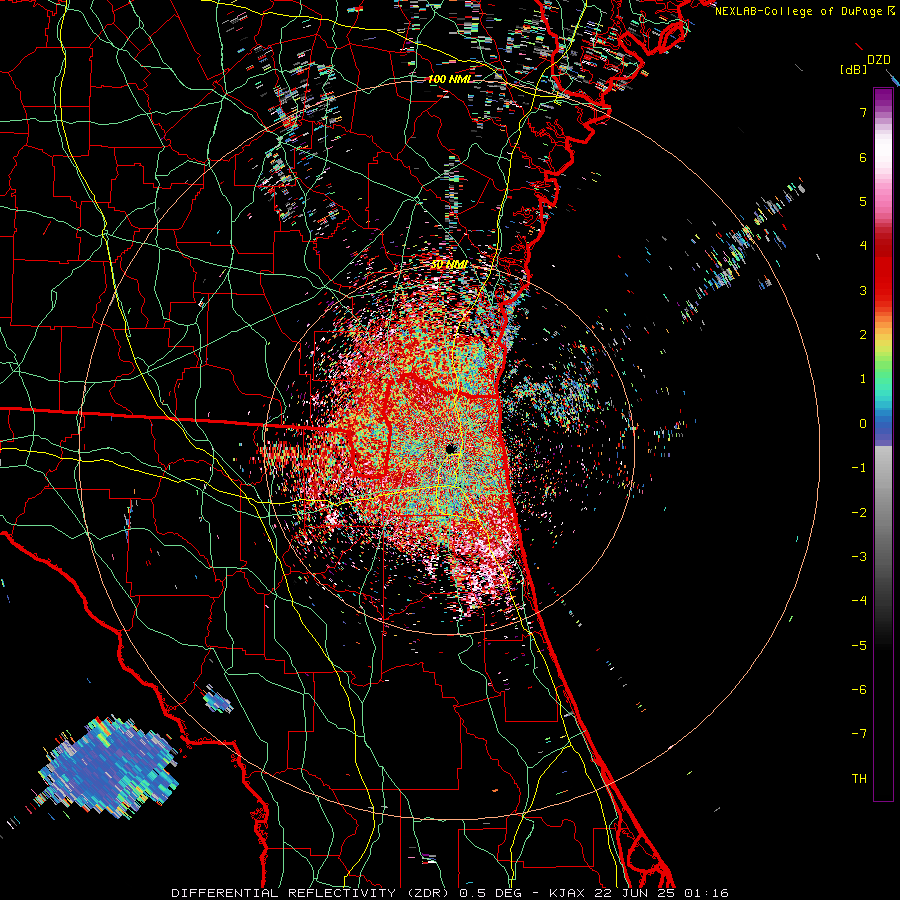
Task: Click the color scale value -1
Action: point(859,468)
